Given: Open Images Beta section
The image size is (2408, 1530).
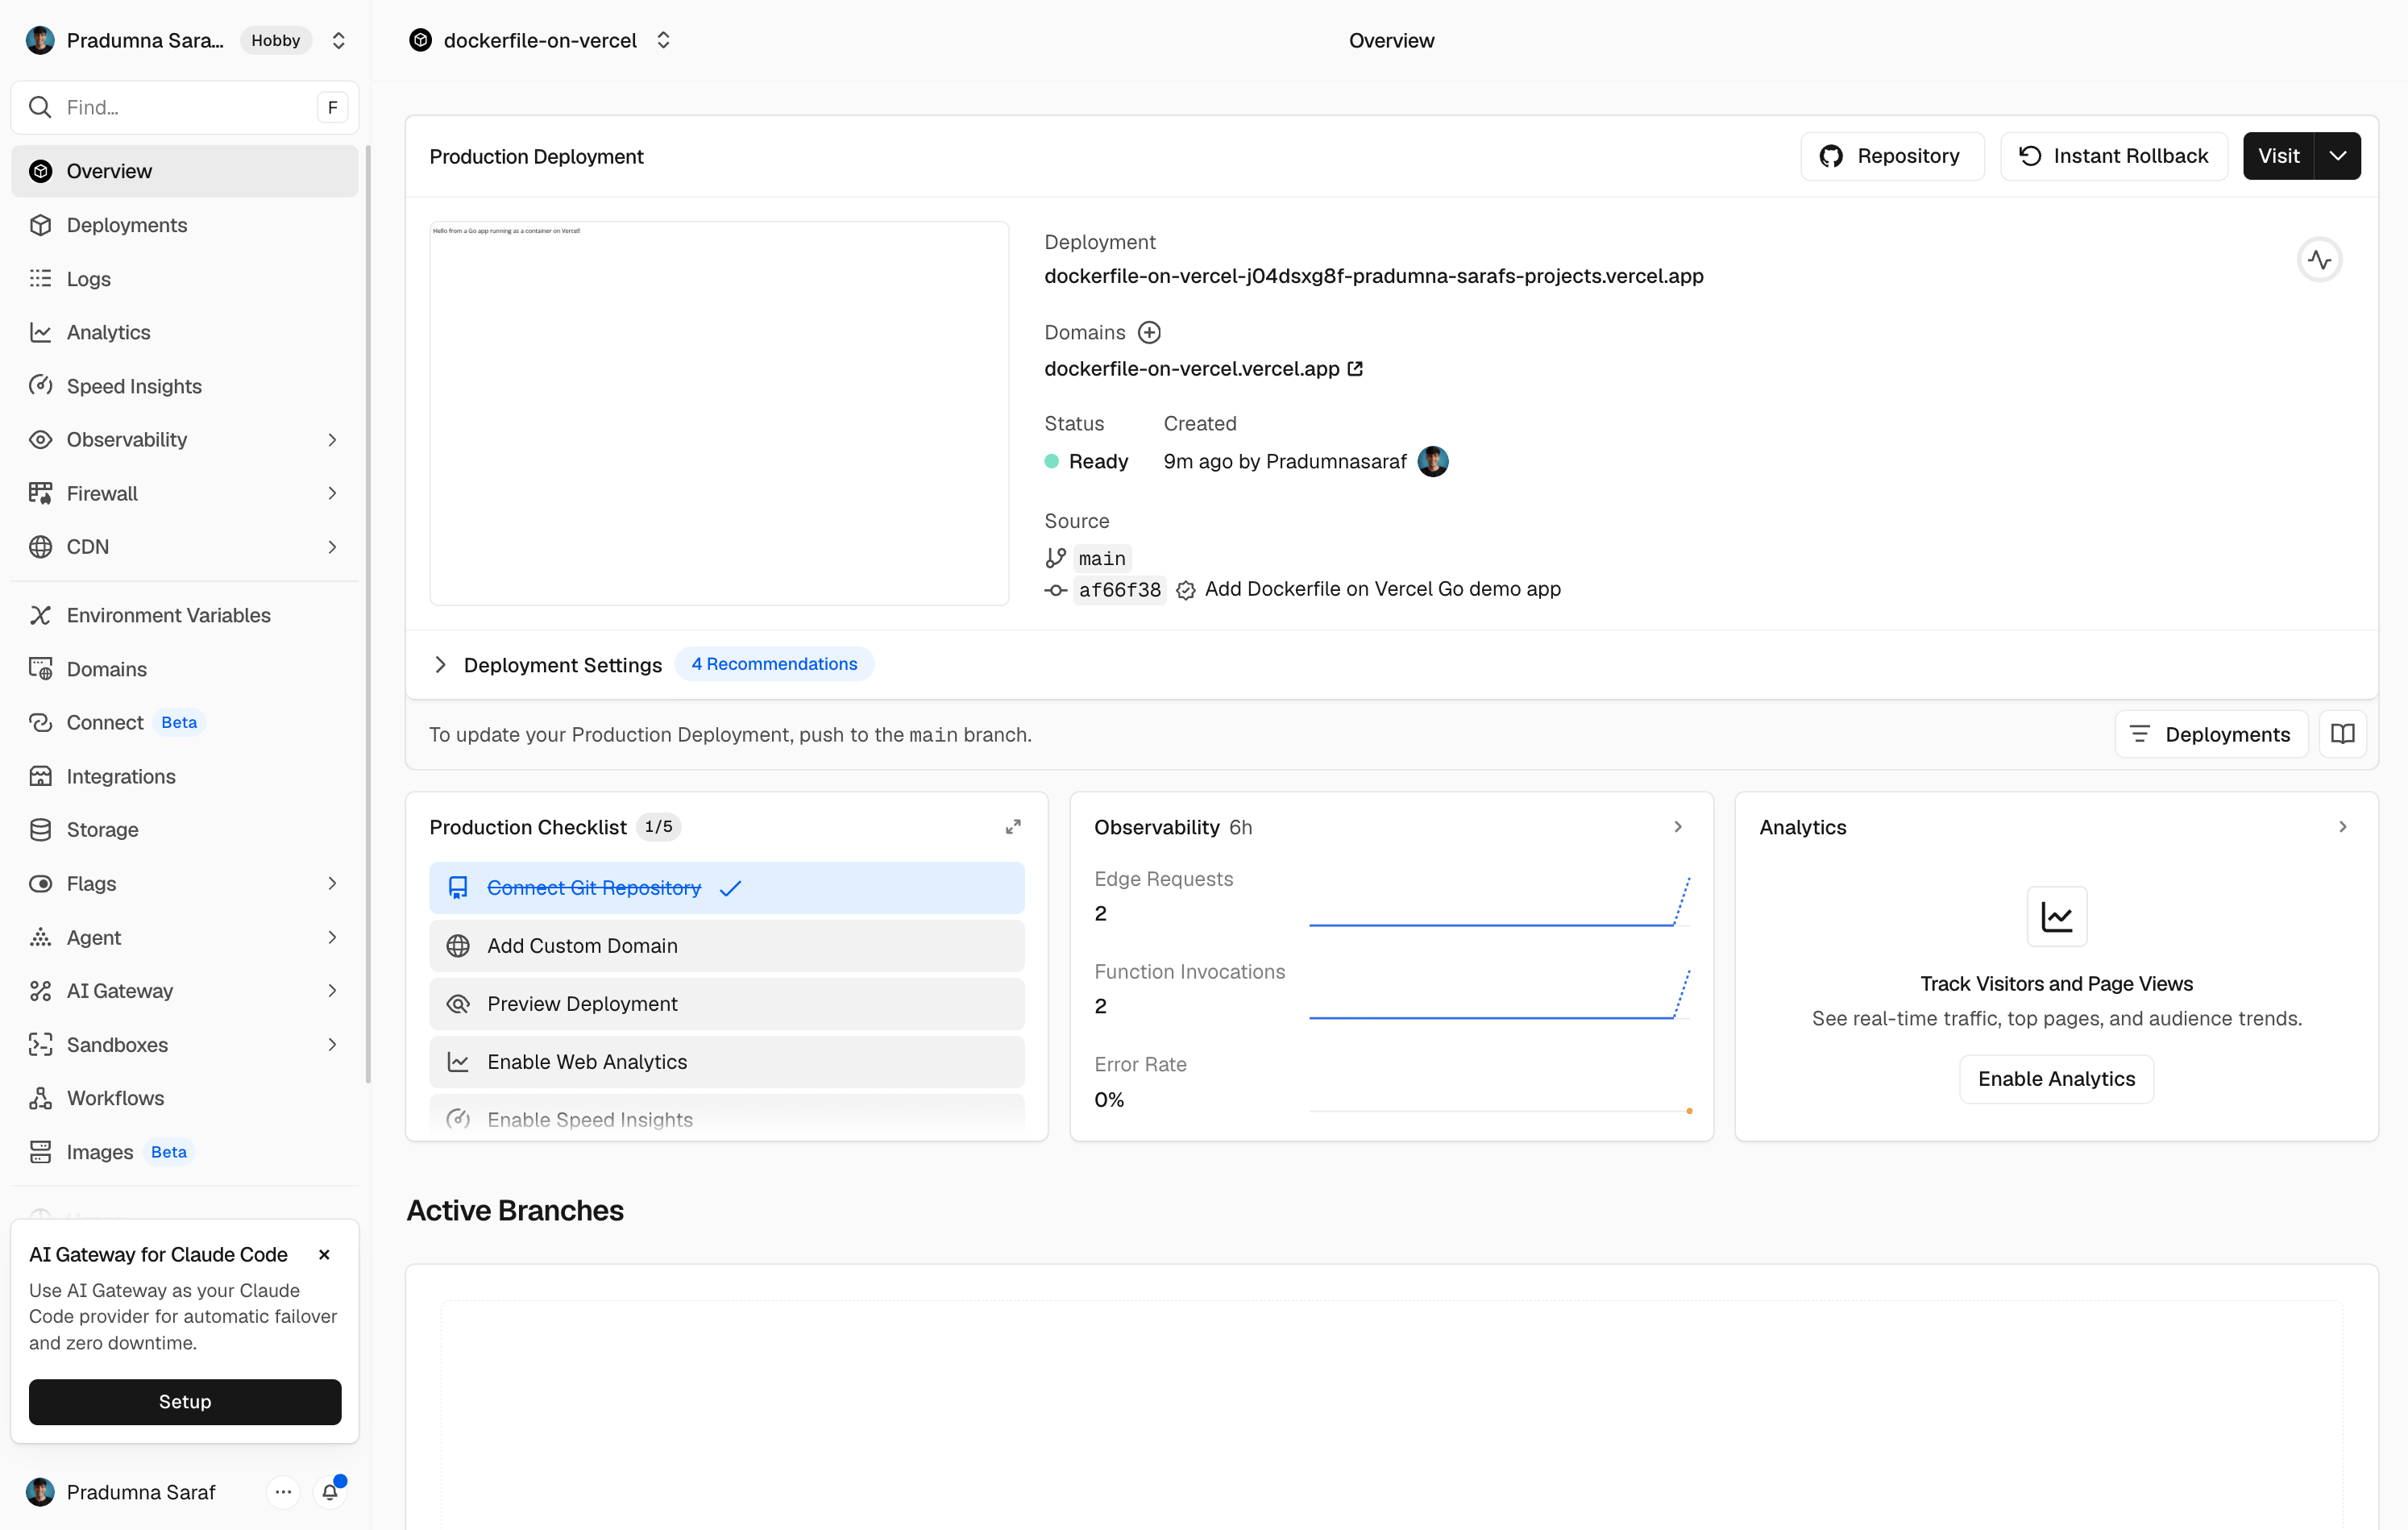Looking at the screenshot, I should tap(184, 1152).
